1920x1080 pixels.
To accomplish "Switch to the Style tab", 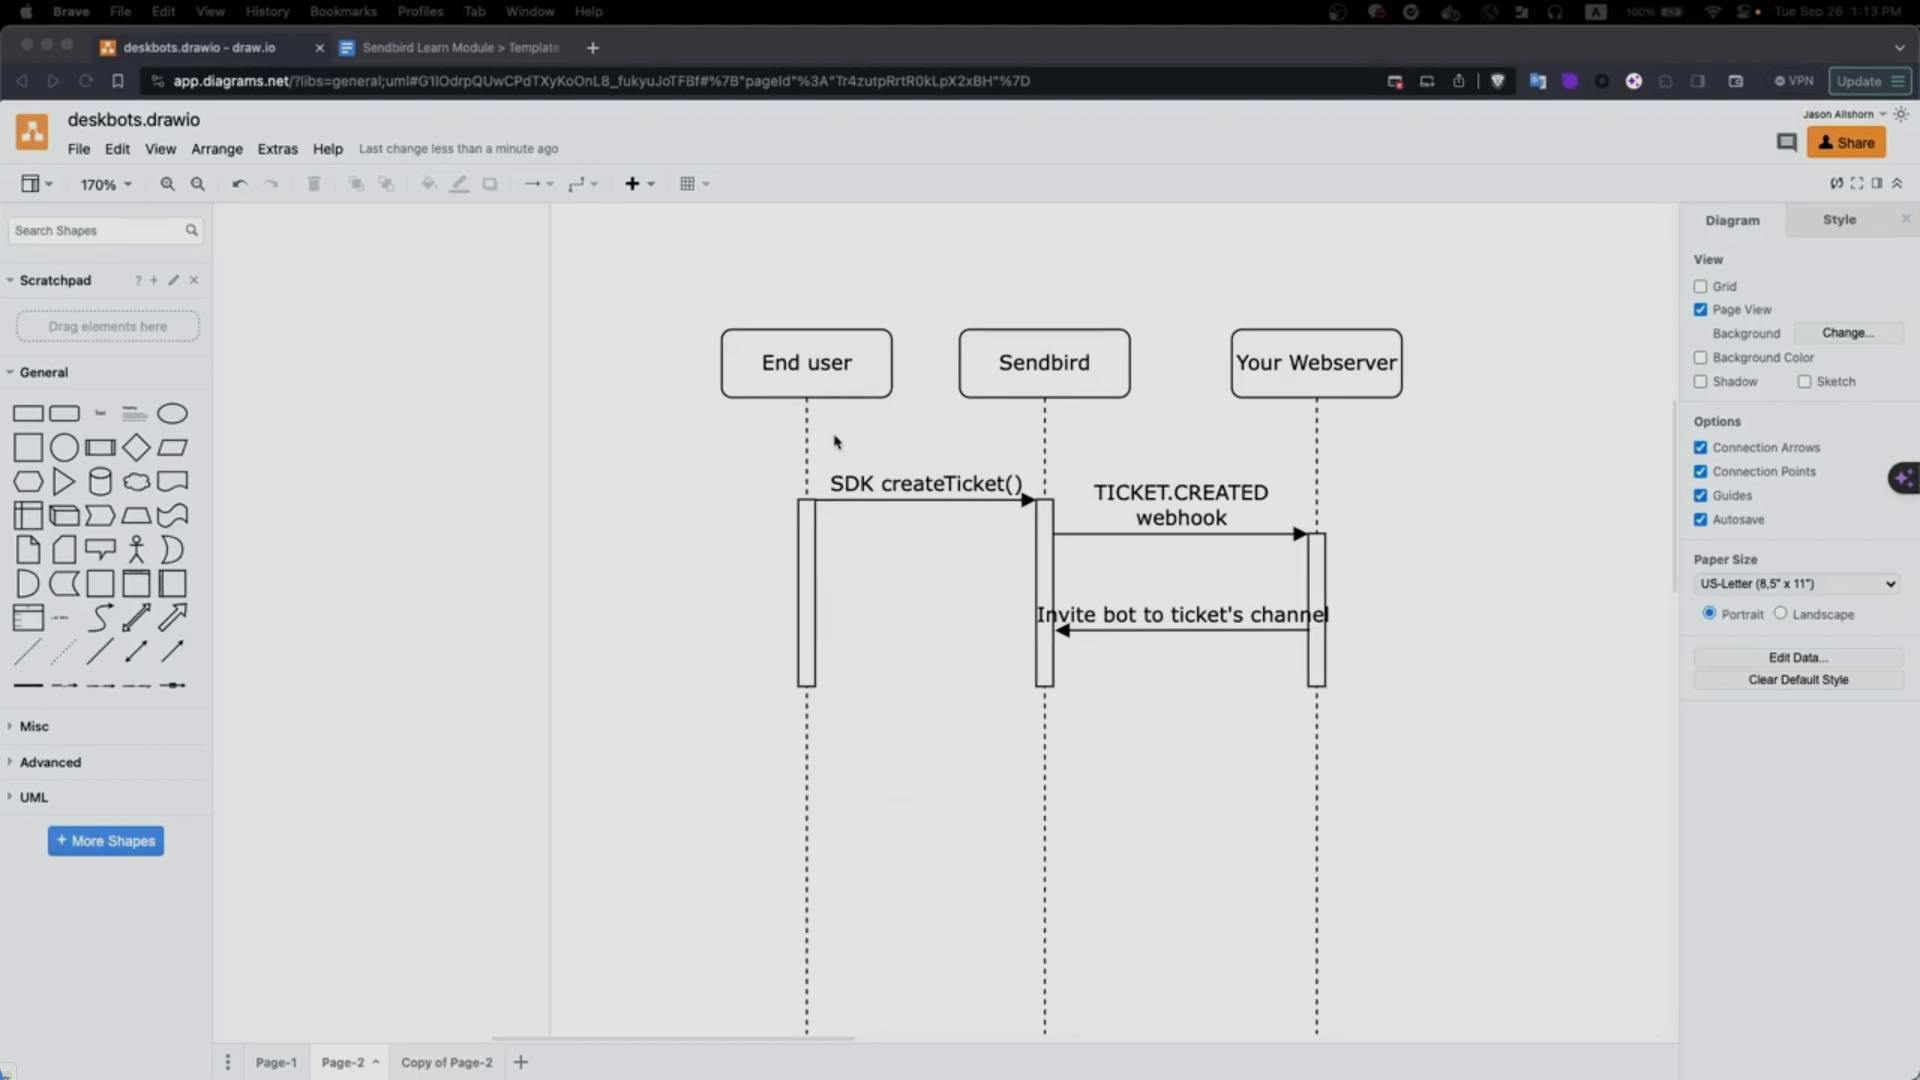I will tap(1838, 220).
